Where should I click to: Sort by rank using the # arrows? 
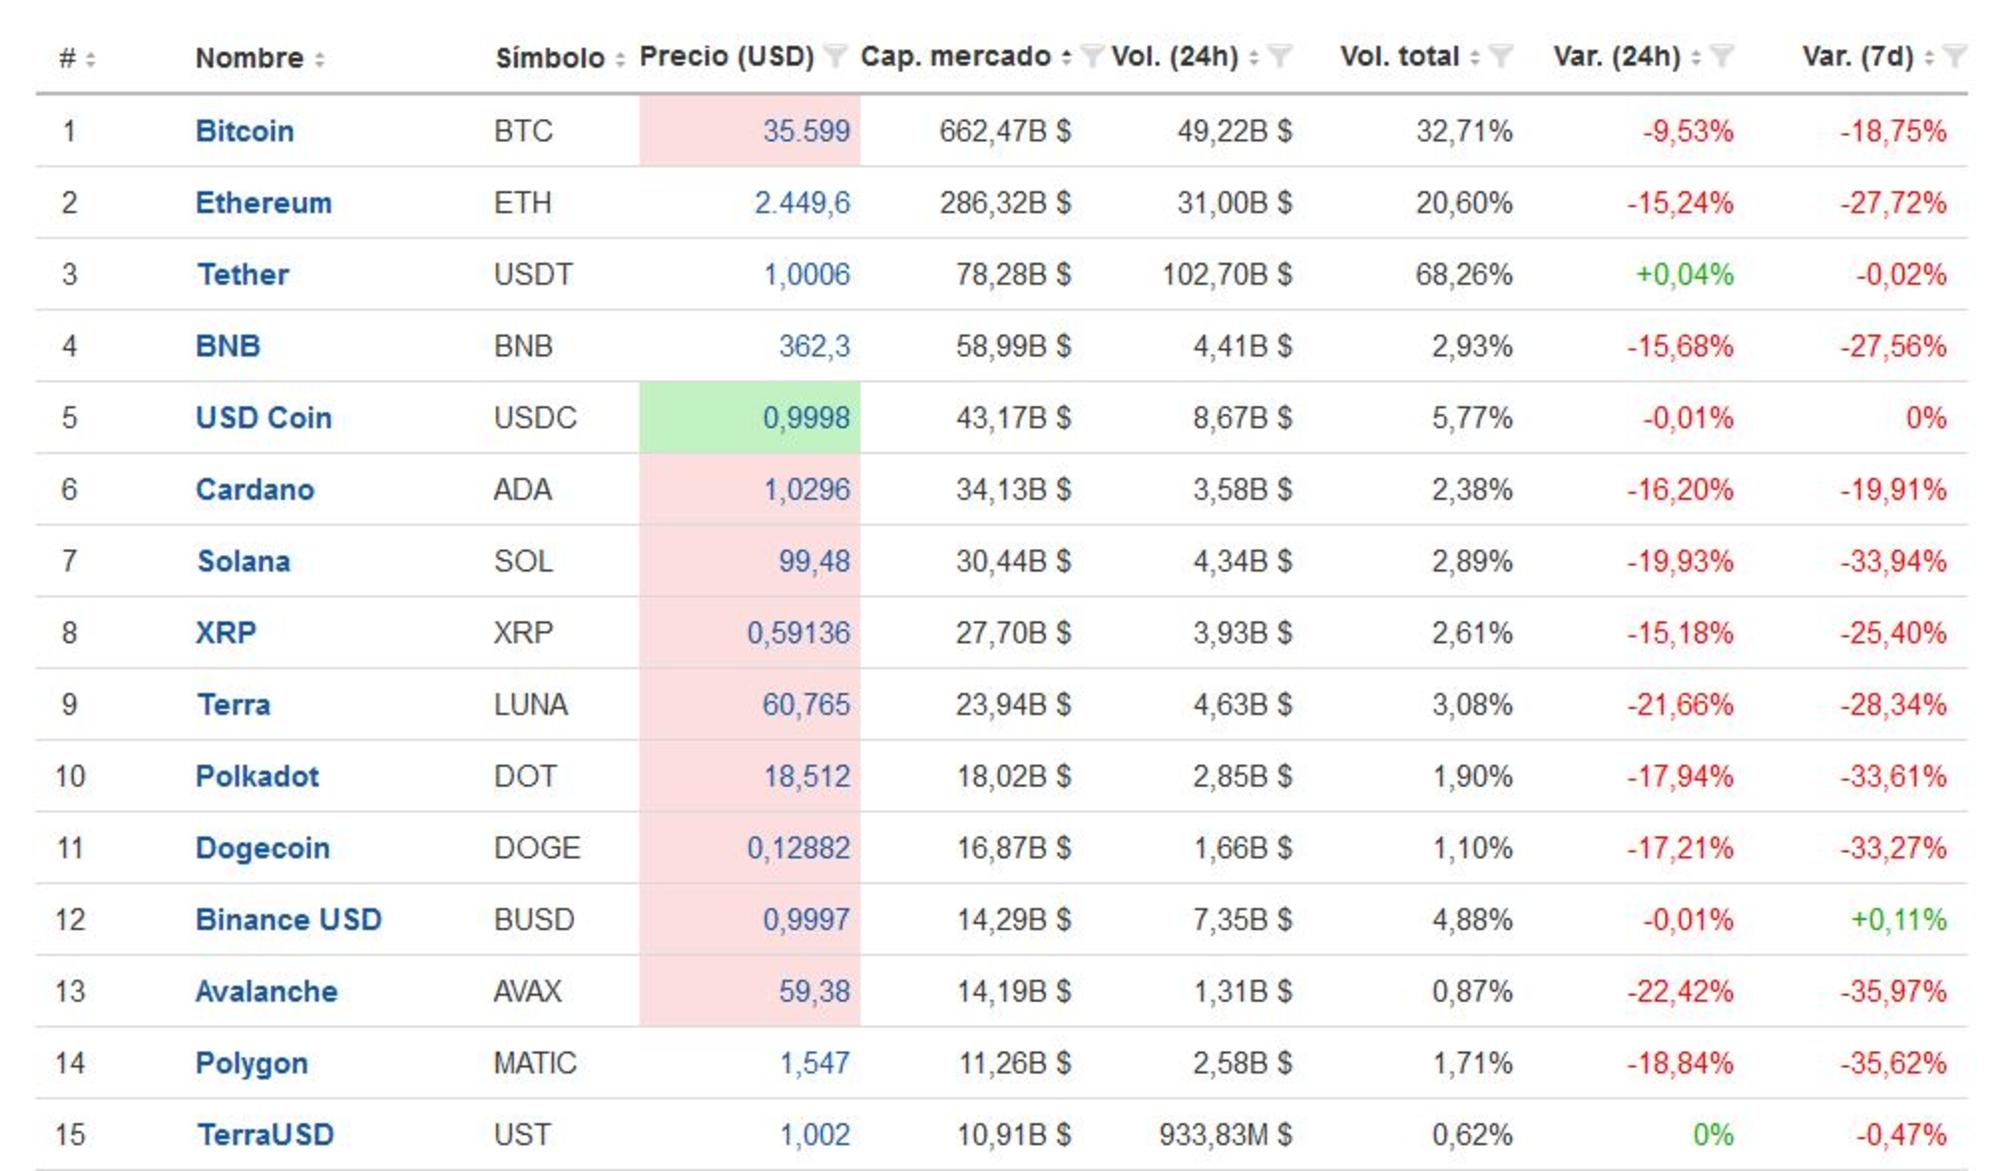(90, 59)
